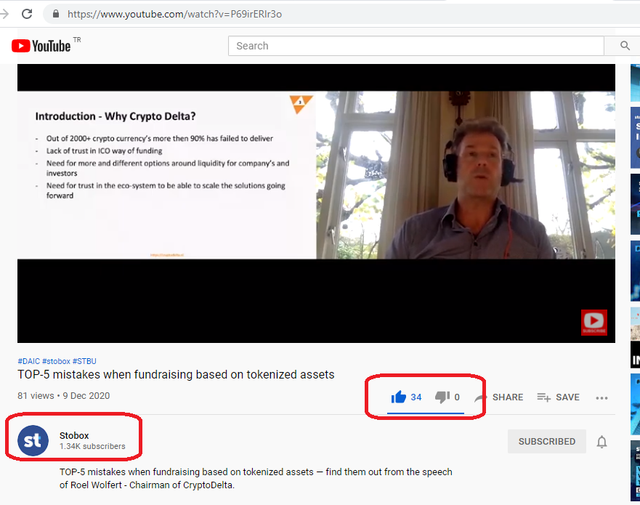Click the video player to pause
Image resolution: width=640 pixels, height=505 pixels.
pos(316,203)
